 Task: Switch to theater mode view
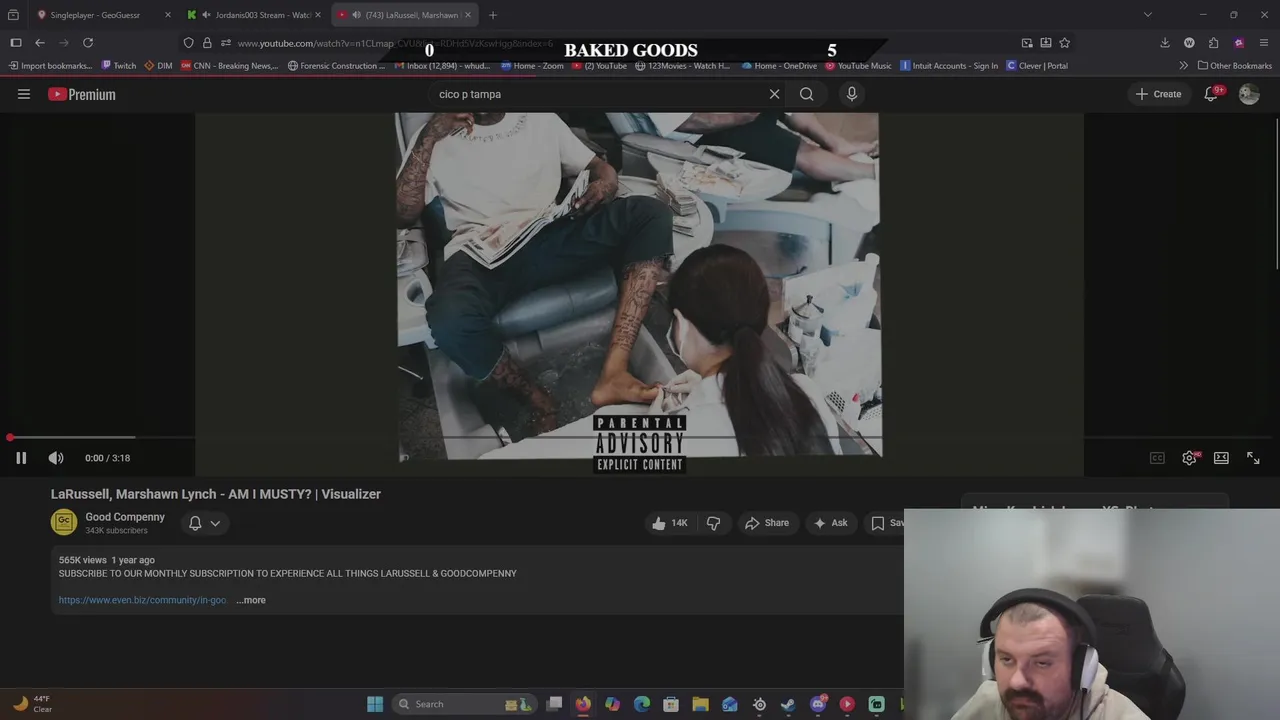pos(1221,458)
